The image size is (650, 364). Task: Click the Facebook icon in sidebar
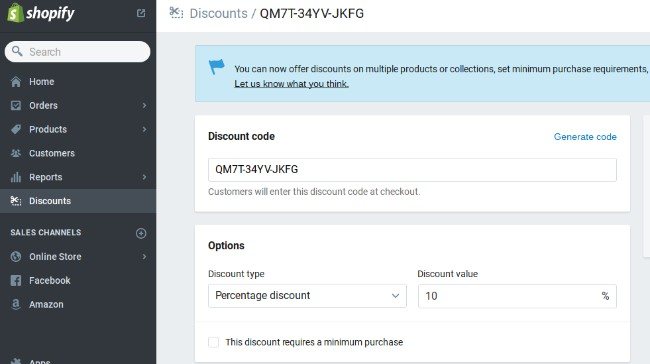[x=16, y=281]
